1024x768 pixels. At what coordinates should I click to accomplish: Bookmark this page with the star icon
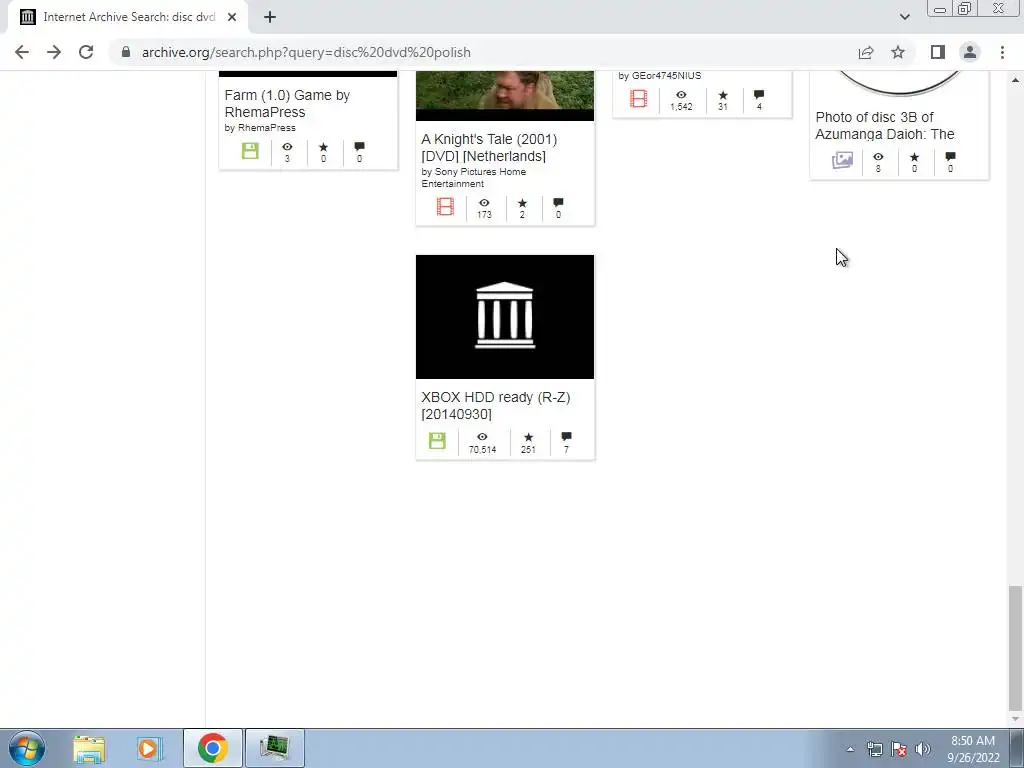click(x=898, y=52)
